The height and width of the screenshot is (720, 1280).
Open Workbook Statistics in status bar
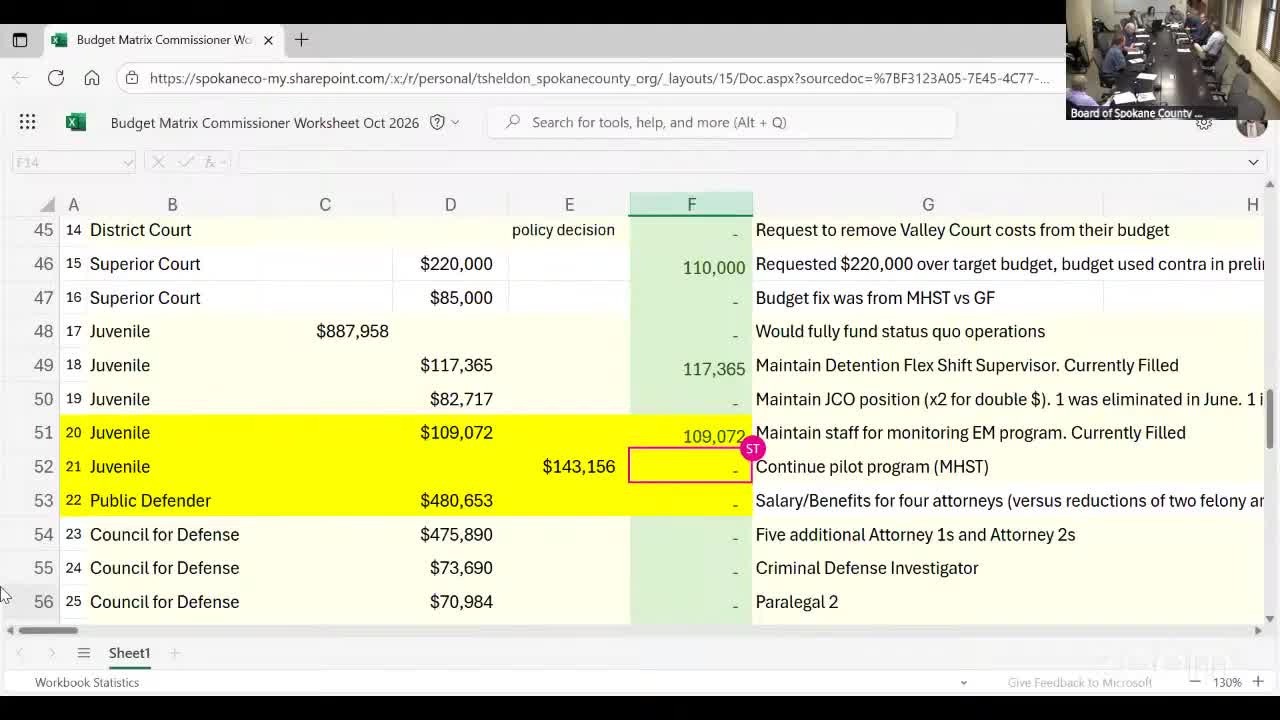(x=87, y=682)
